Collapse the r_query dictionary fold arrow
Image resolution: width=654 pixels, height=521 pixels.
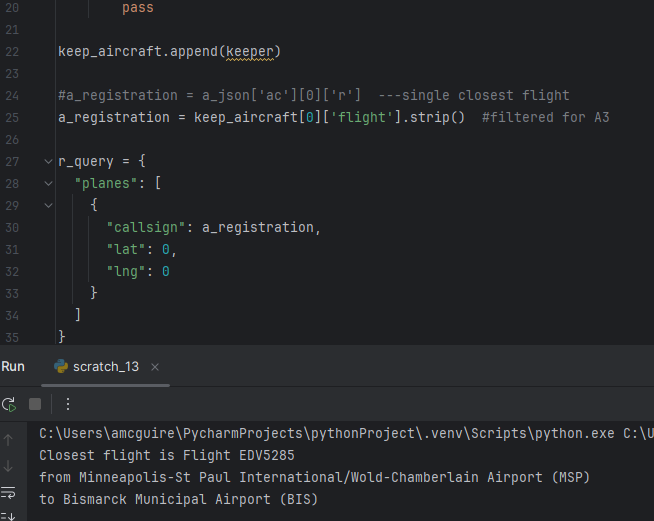tap(48, 161)
